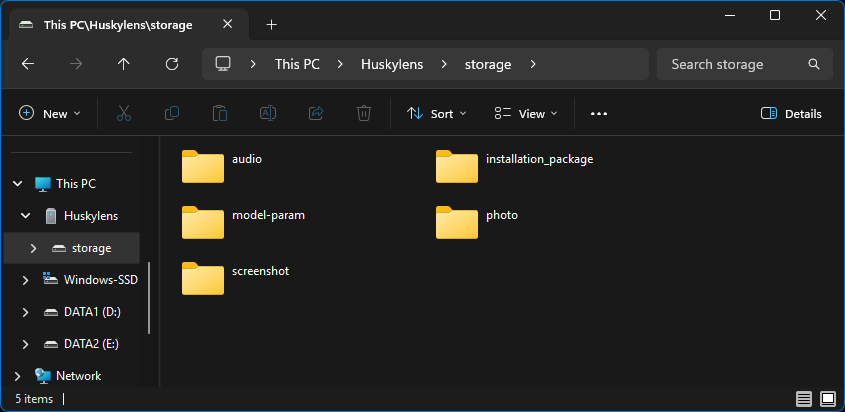This screenshot has width=845, height=412.
Task: Switch to large thumbnails view in status bar
Action: point(827,399)
